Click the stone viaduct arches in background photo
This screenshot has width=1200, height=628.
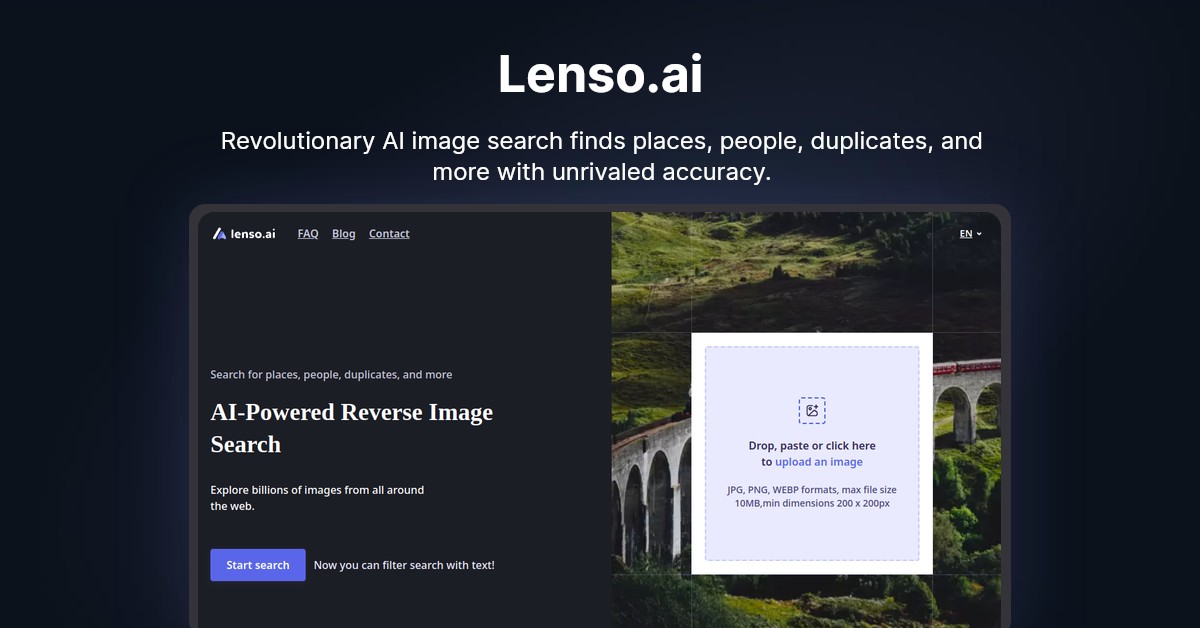pos(650,500)
